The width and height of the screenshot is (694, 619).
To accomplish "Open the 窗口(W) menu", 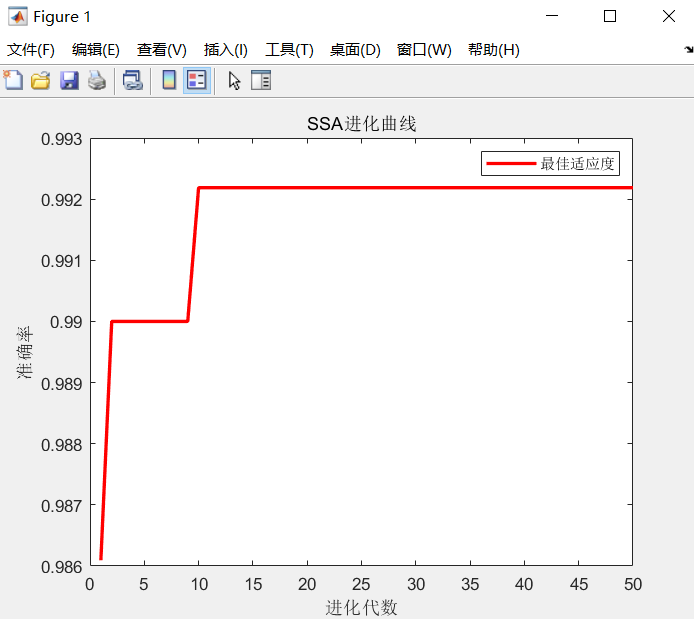I will (424, 50).
